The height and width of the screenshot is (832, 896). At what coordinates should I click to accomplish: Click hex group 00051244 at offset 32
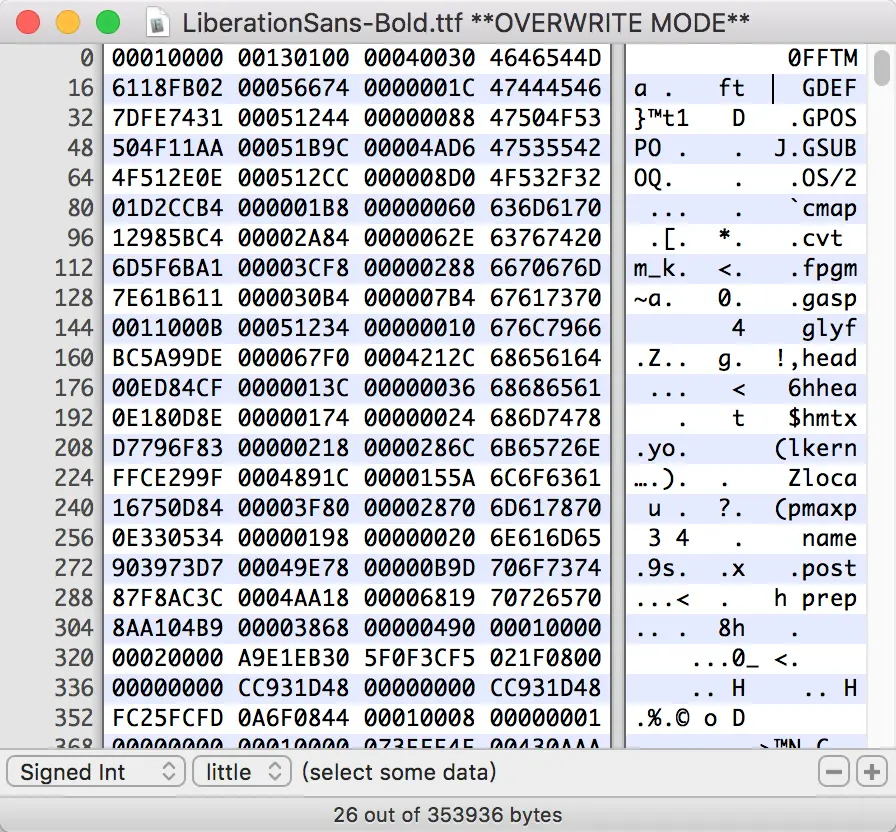[294, 118]
